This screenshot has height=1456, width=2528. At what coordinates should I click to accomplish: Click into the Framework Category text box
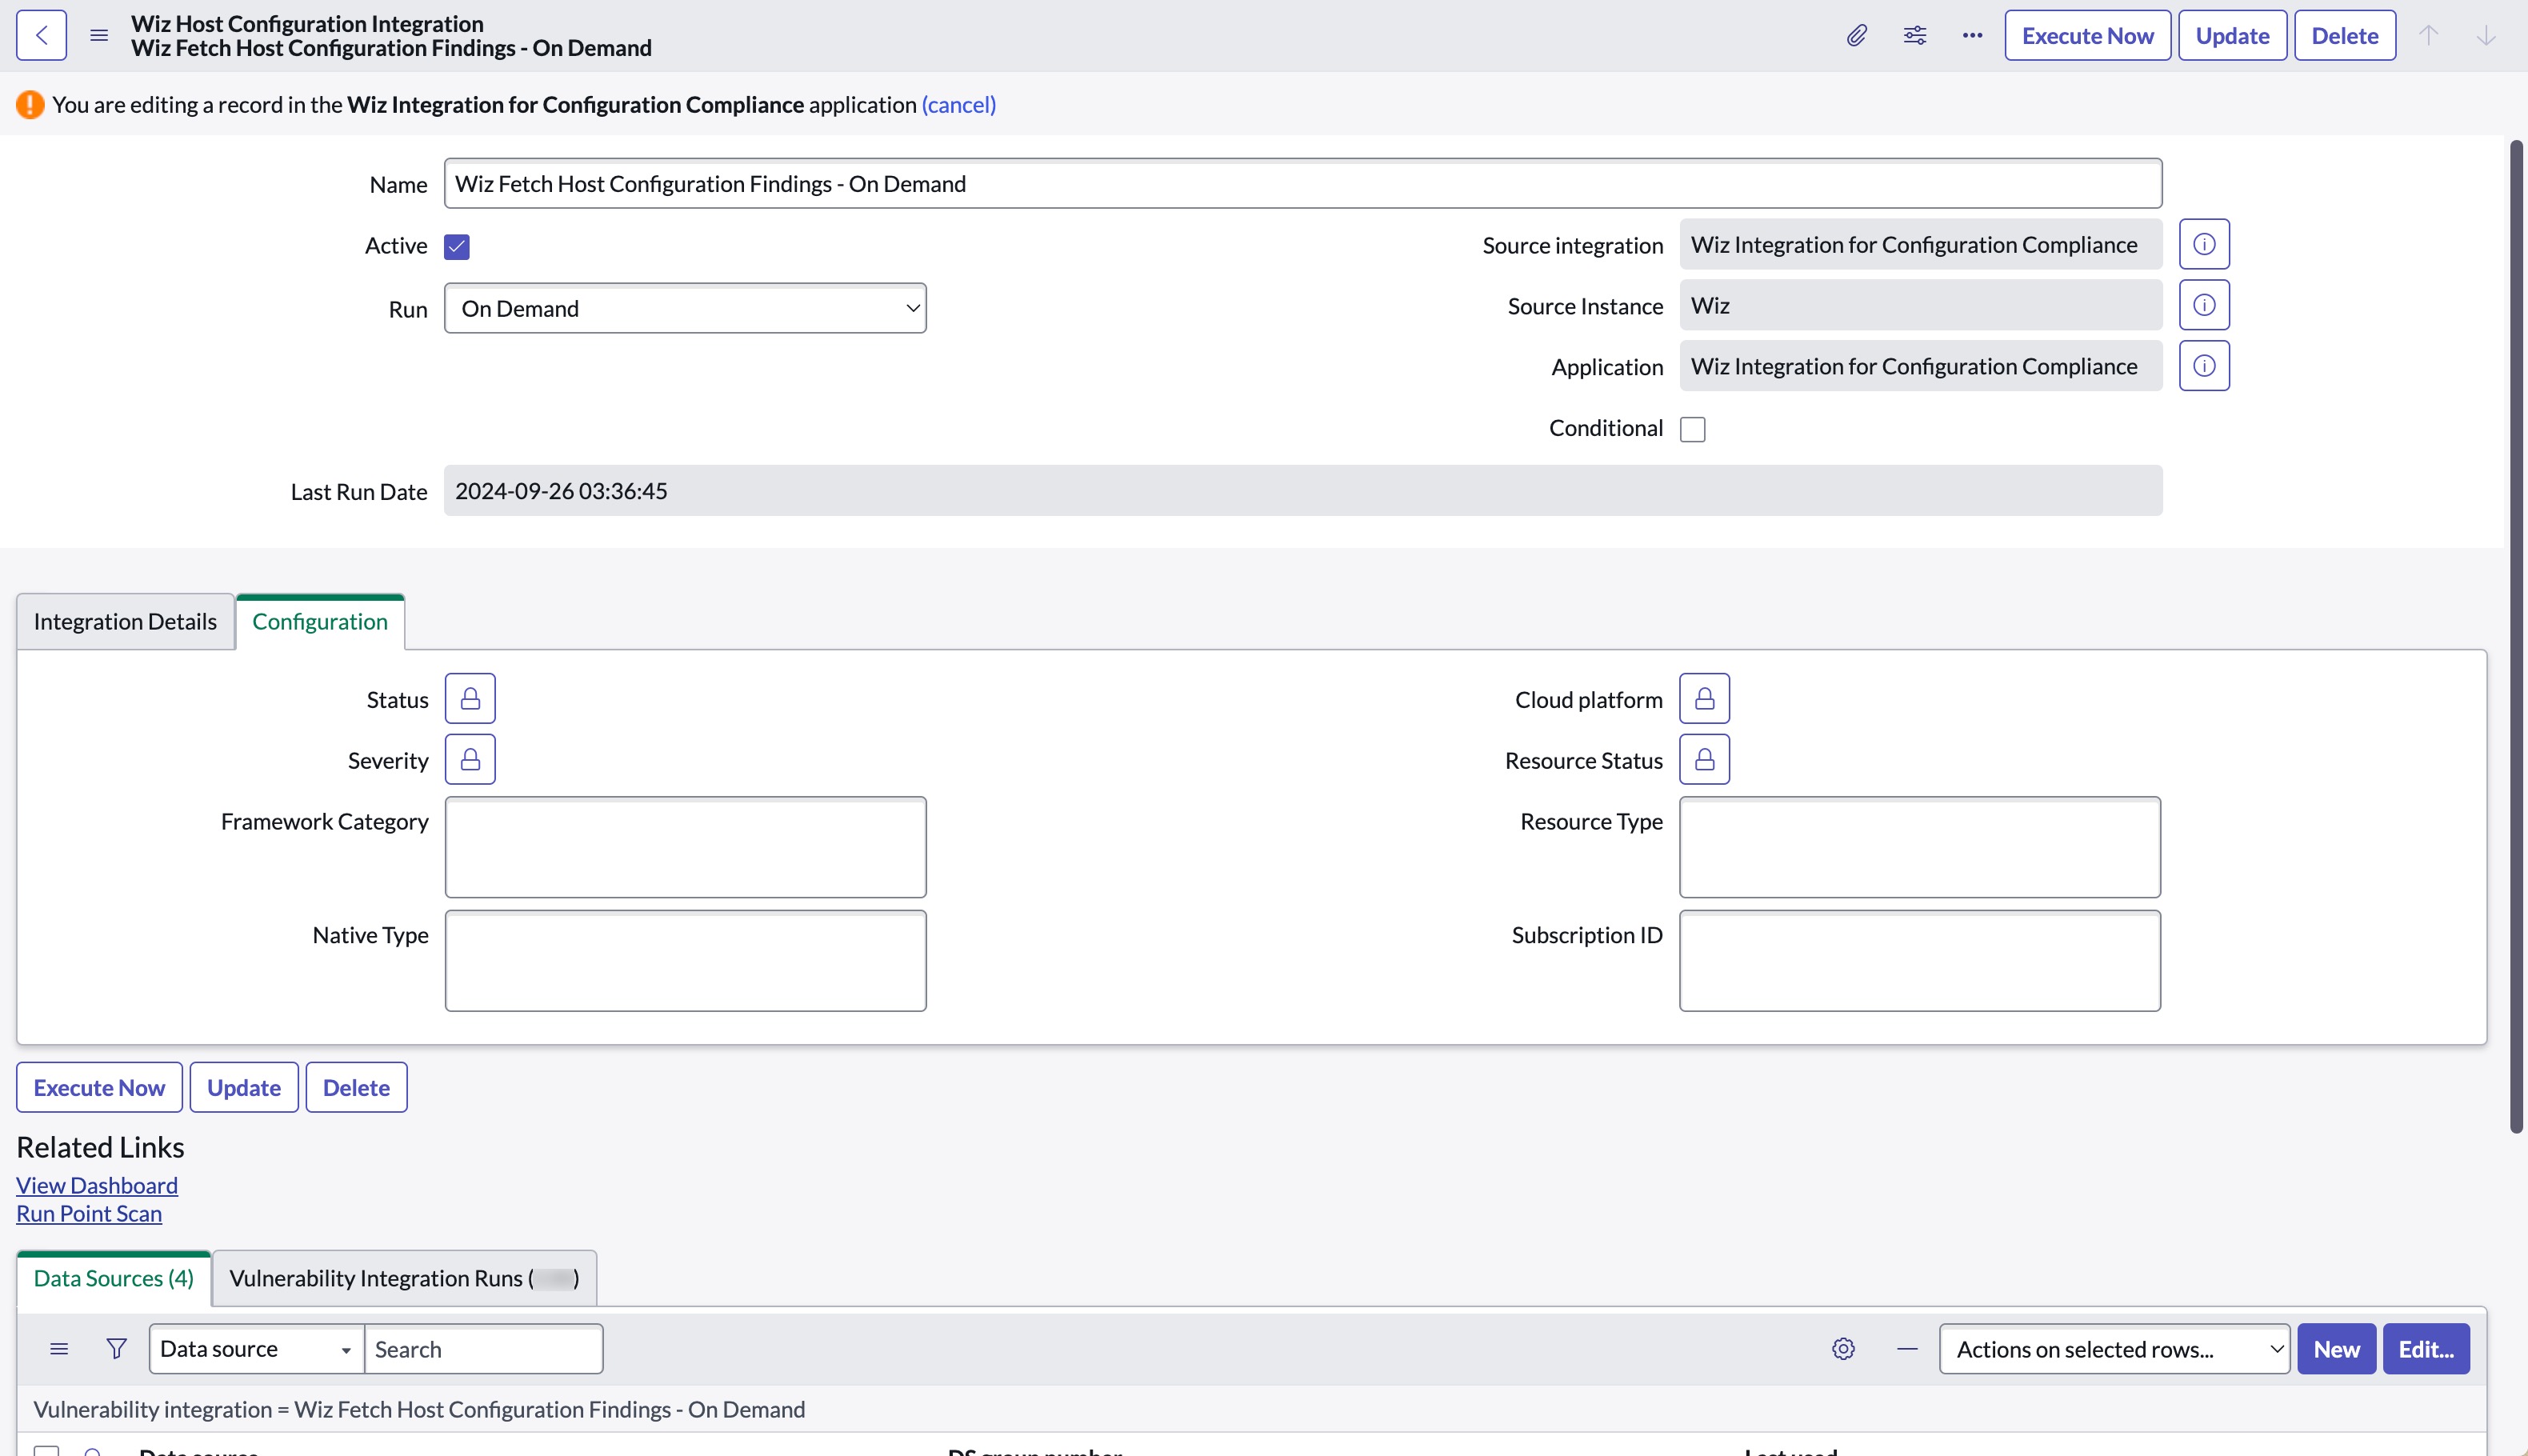(x=685, y=847)
